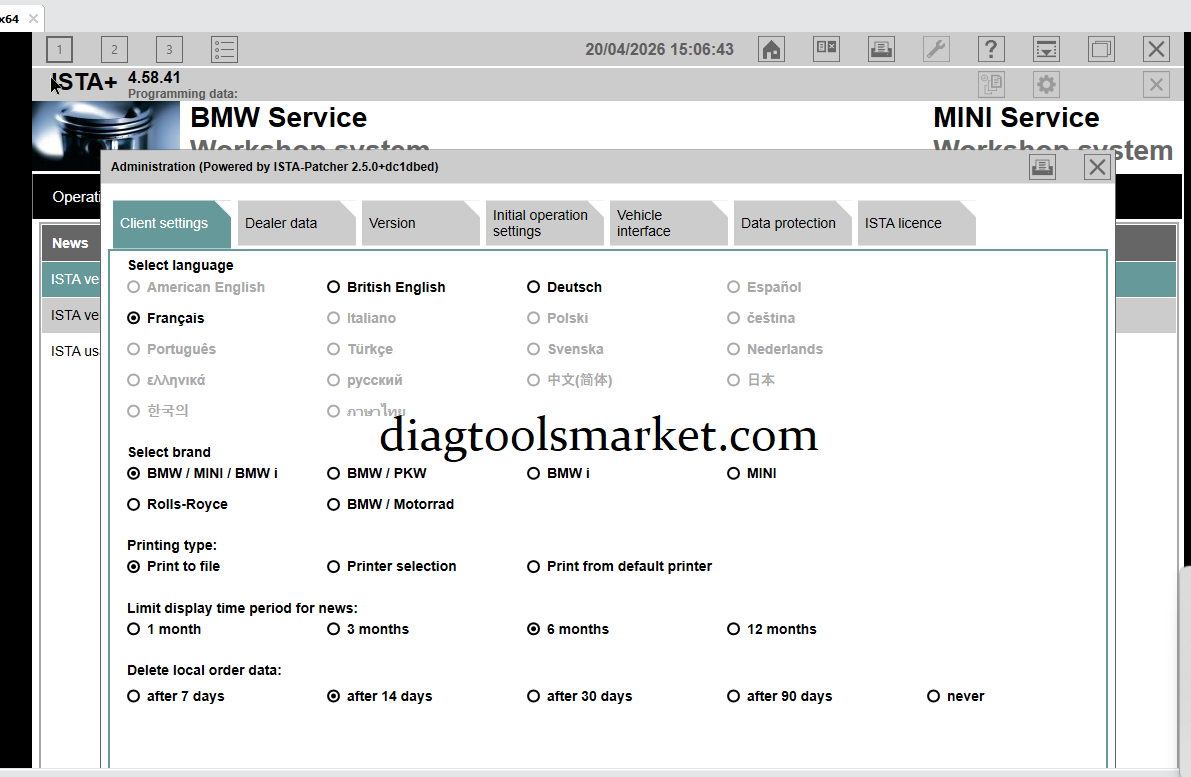
Task: Click the News header in the list
Action: [x=70, y=243]
